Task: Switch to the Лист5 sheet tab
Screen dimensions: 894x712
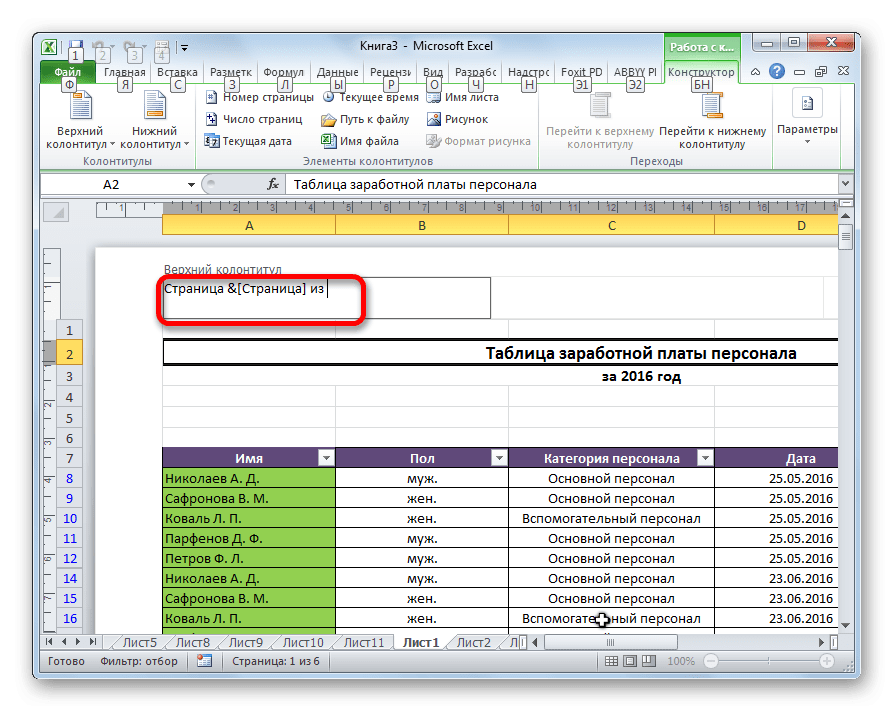Action: (x=139, y=642)
